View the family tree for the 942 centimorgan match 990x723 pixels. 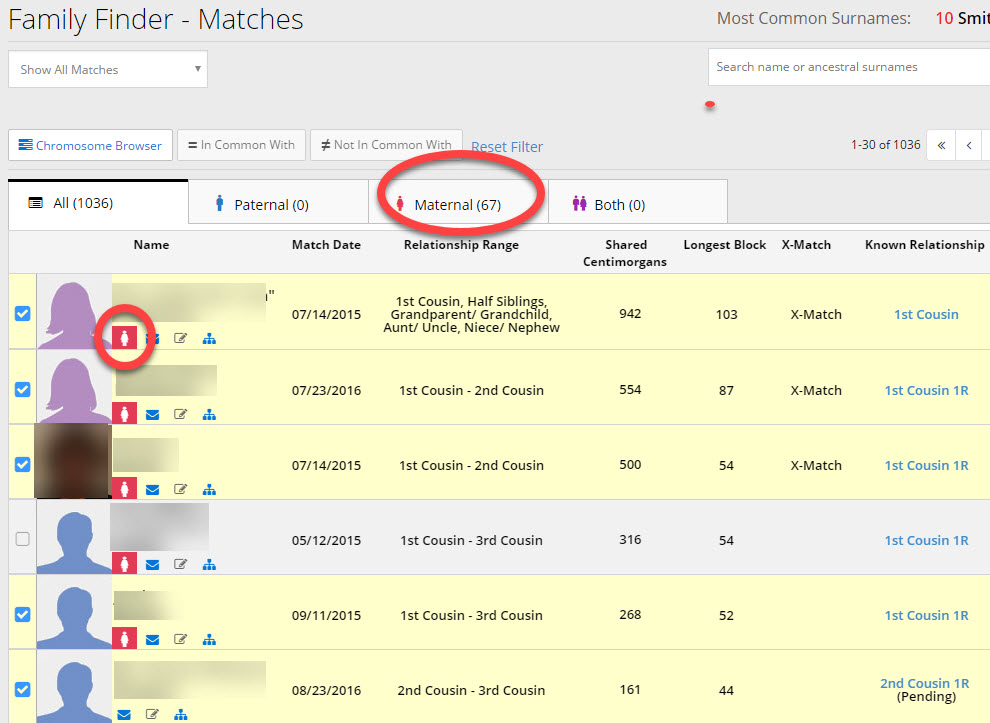209,339
